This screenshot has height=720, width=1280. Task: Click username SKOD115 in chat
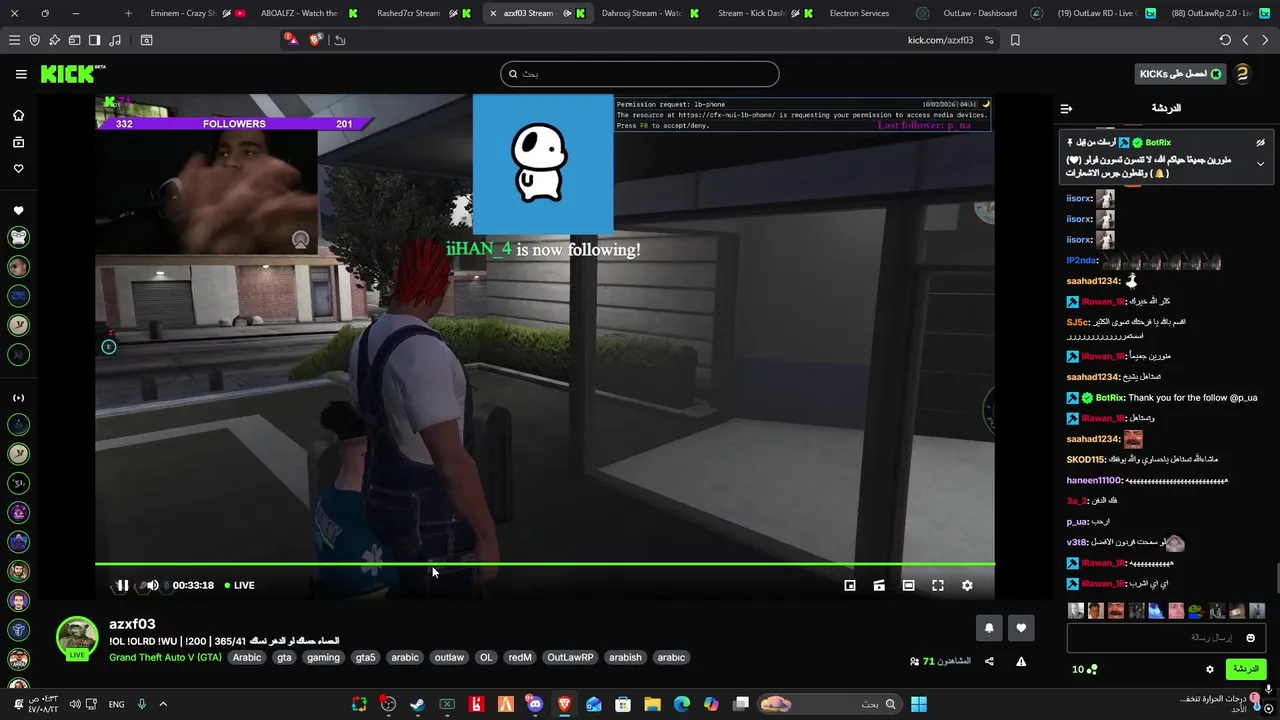[x=1085, y=460]
